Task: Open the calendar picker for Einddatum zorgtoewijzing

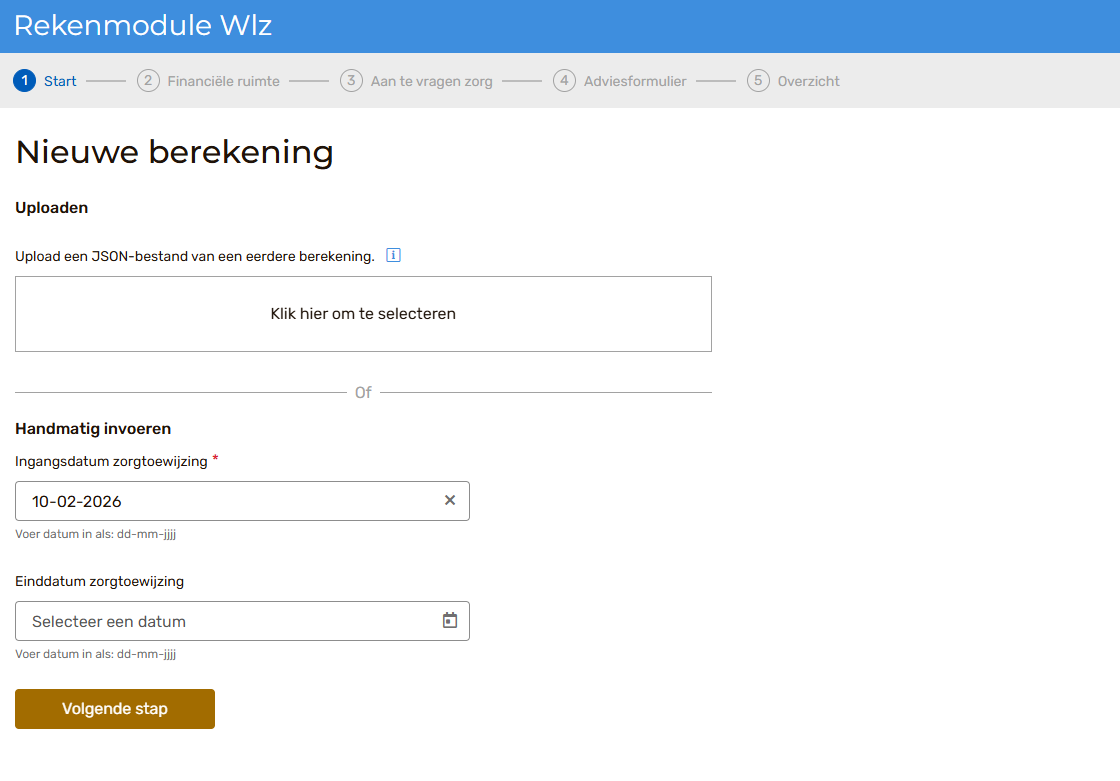Action: click(450, 621)
